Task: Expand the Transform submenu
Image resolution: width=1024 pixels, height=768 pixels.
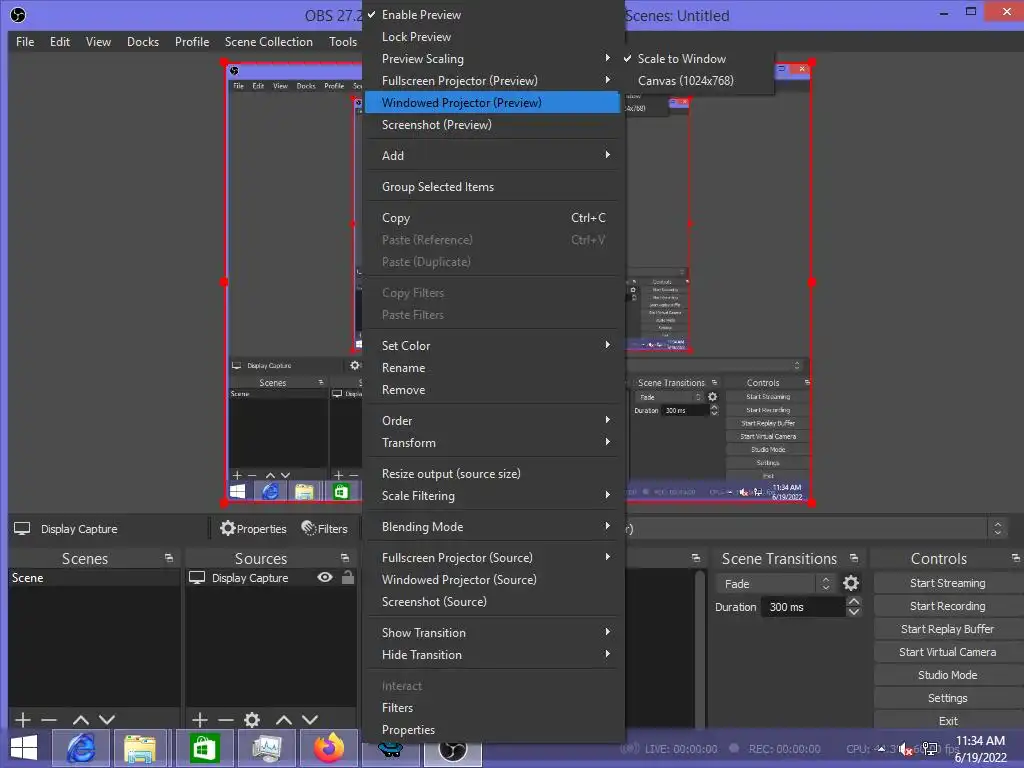Action: (491, 443)
